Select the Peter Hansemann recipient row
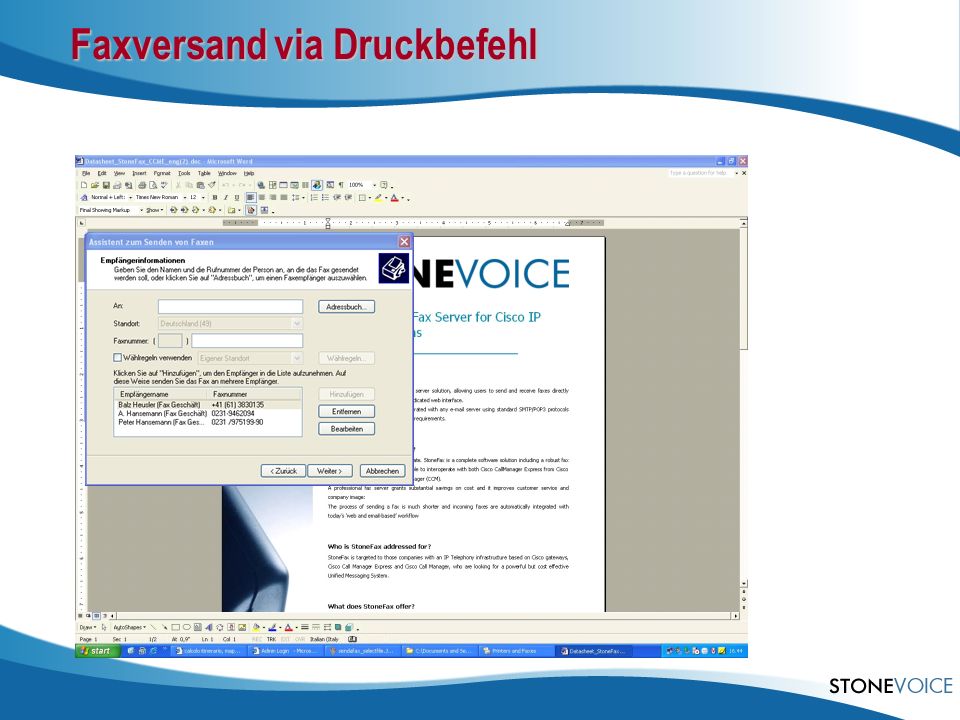Image resolution: width=960 pixels, height=720 pixels. pyautogui.click(x=208, y=422)
